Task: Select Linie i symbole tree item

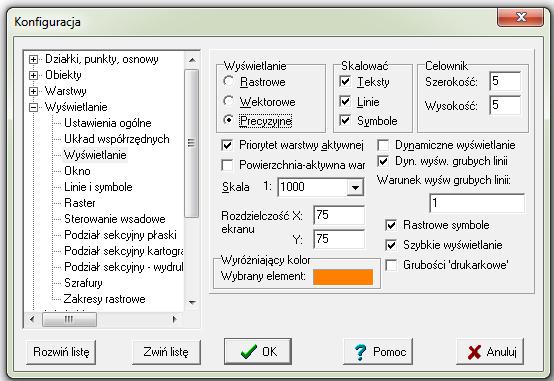Action: (x=98, y=187)
